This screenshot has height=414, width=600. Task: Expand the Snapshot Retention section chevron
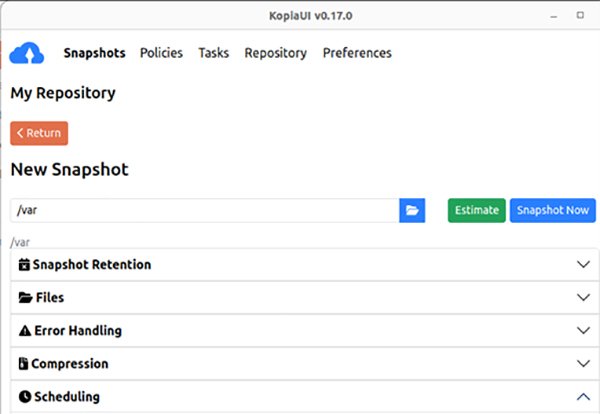(584, 265)
